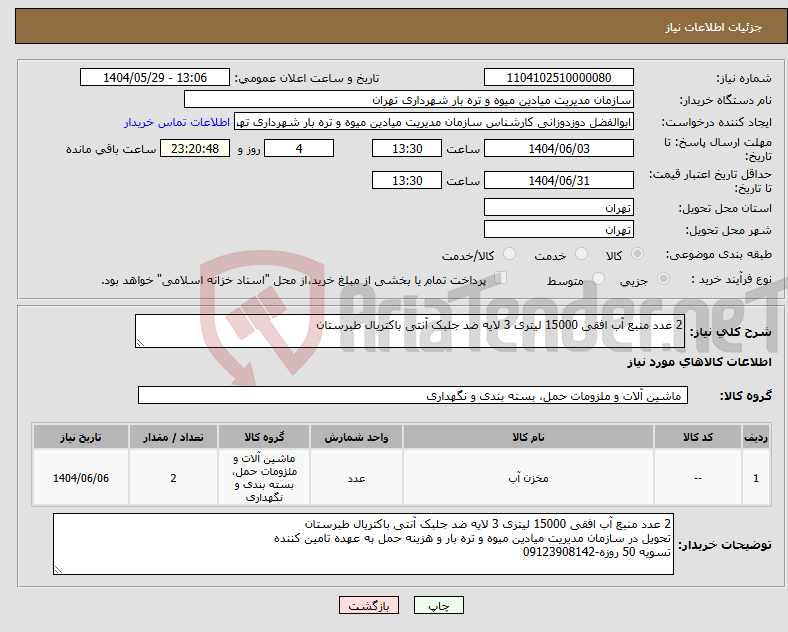Viewport: 788px width, 632px height.
Task: Click the تاریخ نیاز column header
Action: click(x=81, y=437)
